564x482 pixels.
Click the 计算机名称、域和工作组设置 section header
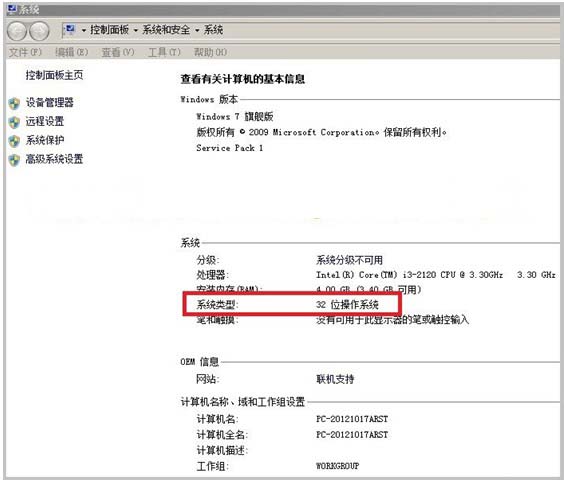tap(243, 402)
